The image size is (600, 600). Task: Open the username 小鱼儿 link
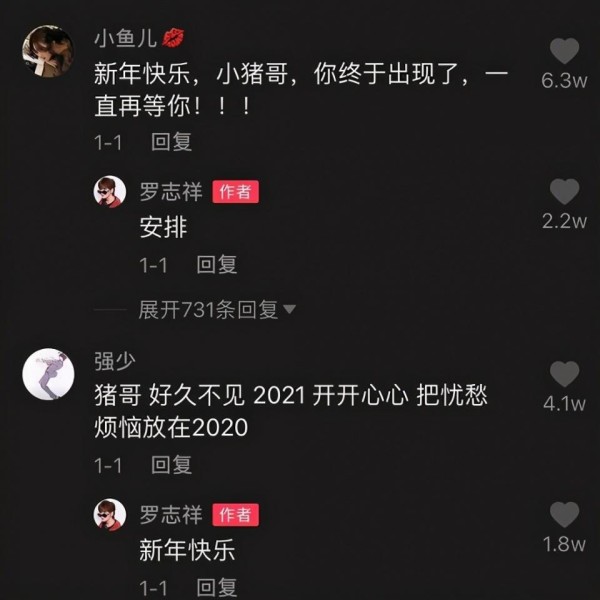[126, 38]
